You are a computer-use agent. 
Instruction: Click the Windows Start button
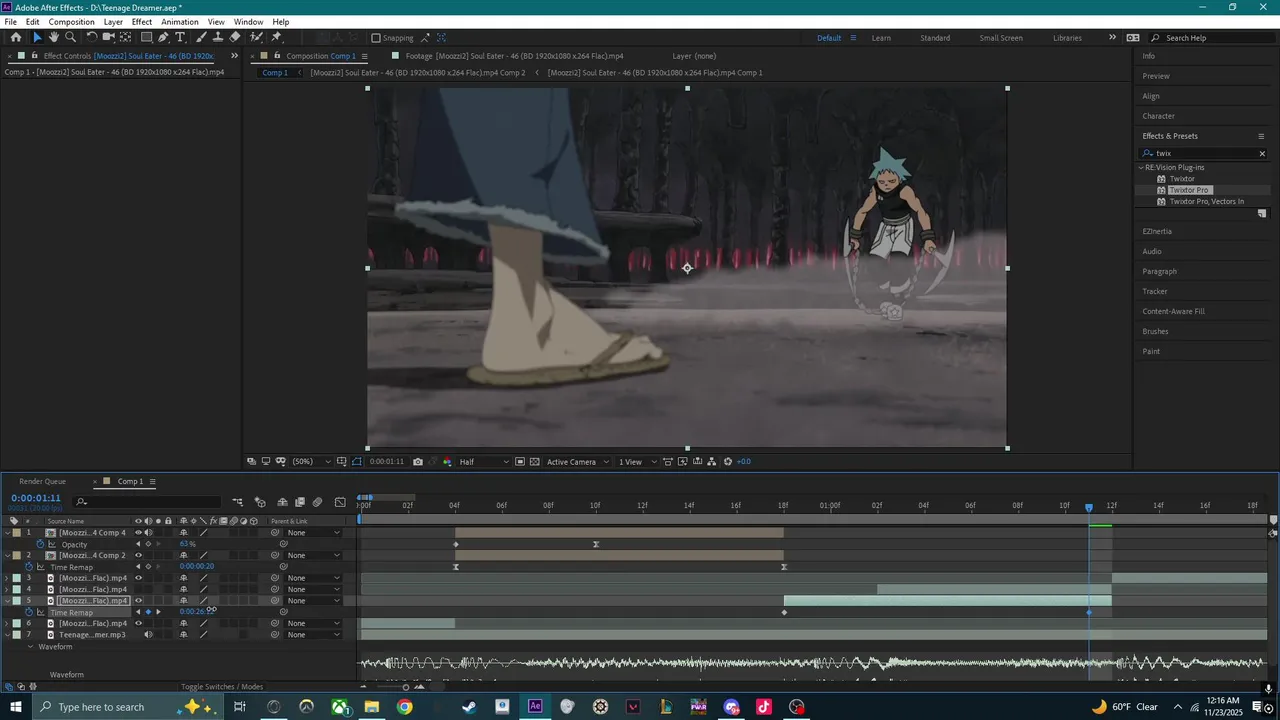tap(17, 707)
